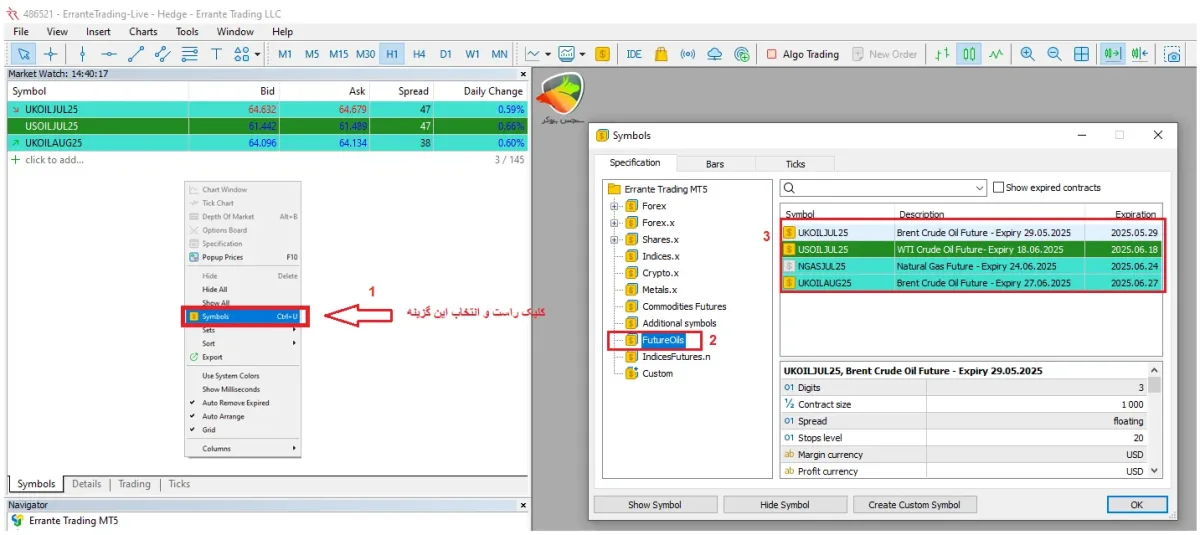Tile chart windows with grid icon
Viewport: 1200px width, 535px height.
[x=1081, y=54]
